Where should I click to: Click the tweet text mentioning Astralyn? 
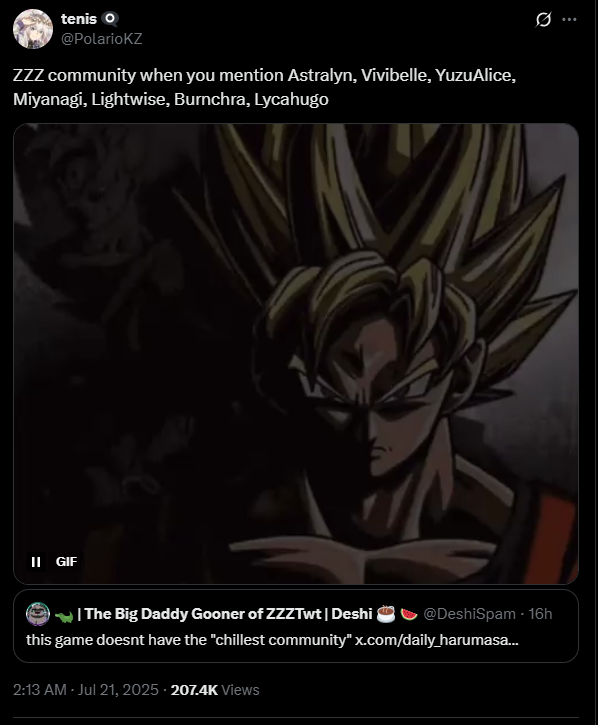pyautogui.click(x=264, y=87)
